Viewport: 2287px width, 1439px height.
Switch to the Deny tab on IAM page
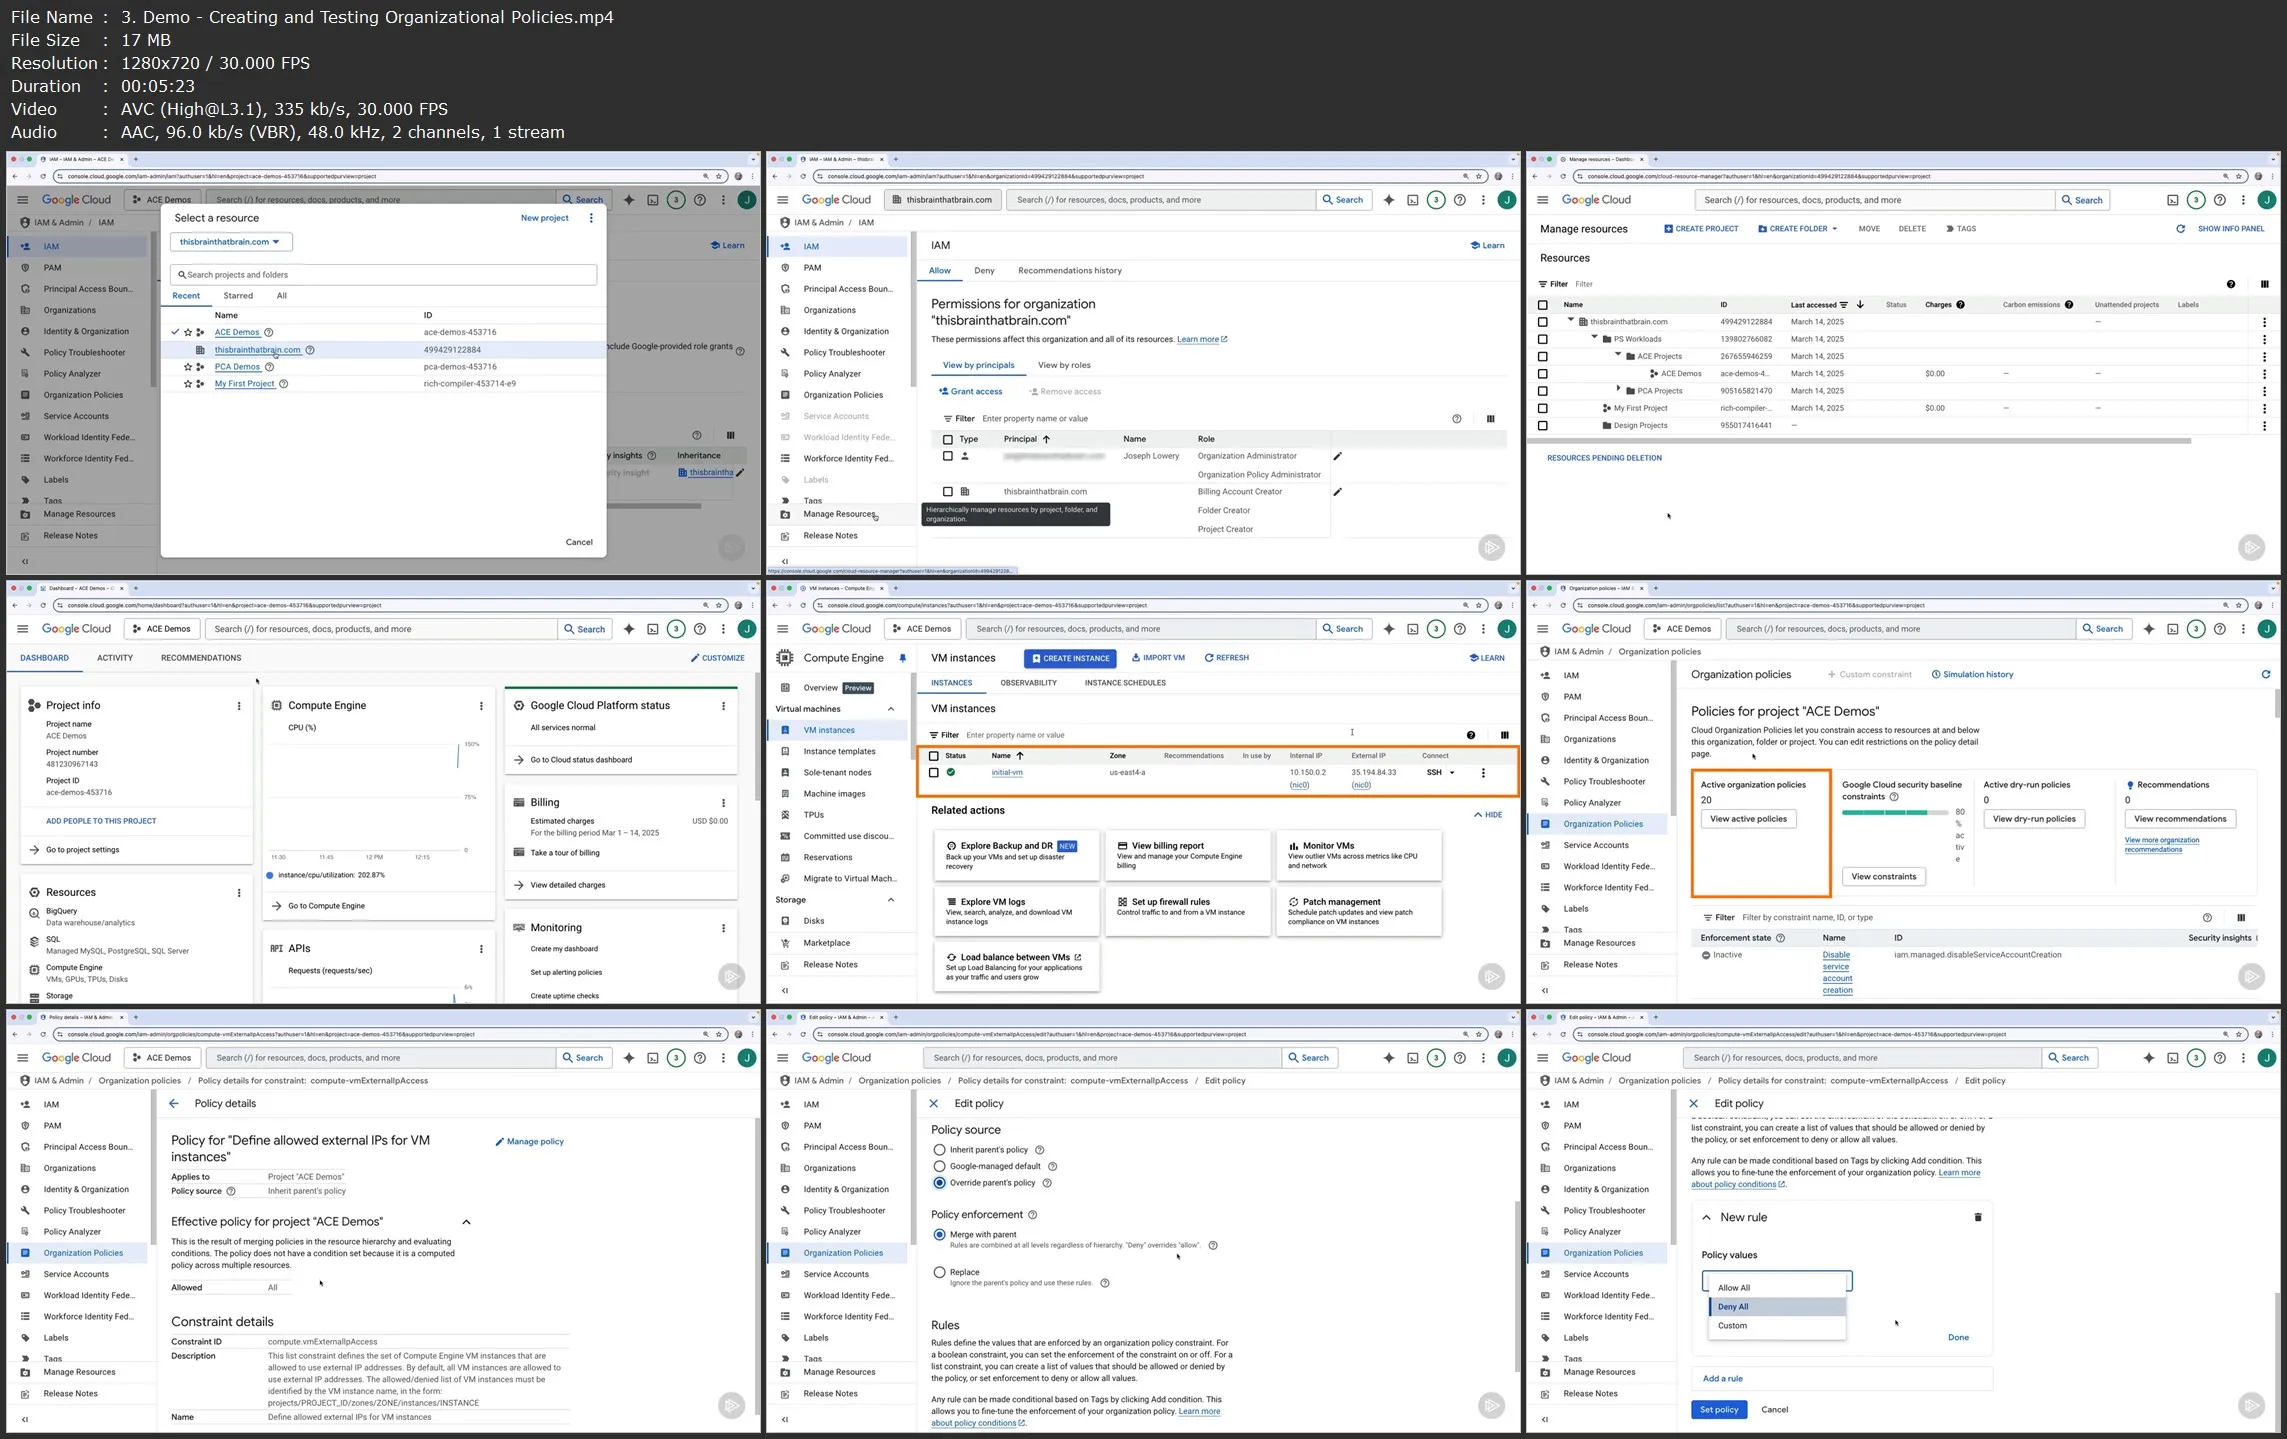pyautogui.click(x=984, y=271)
